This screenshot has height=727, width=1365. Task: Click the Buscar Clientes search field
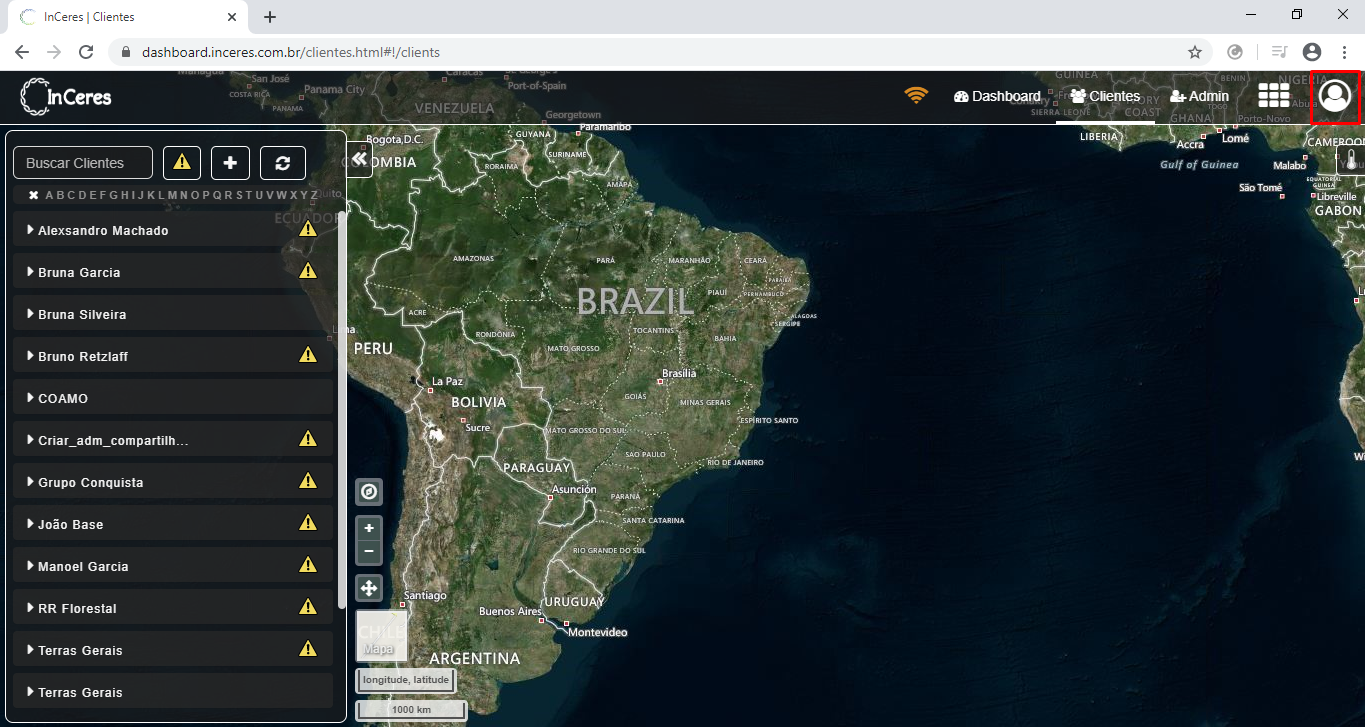[x=83, y=162]
